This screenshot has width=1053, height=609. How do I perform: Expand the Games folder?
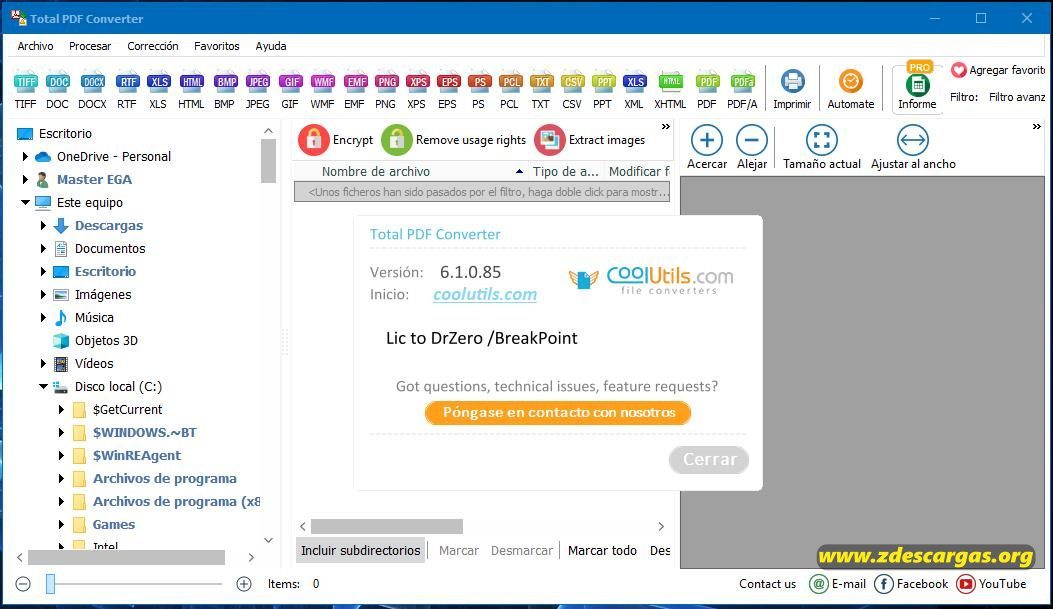(x=62, y=524)
